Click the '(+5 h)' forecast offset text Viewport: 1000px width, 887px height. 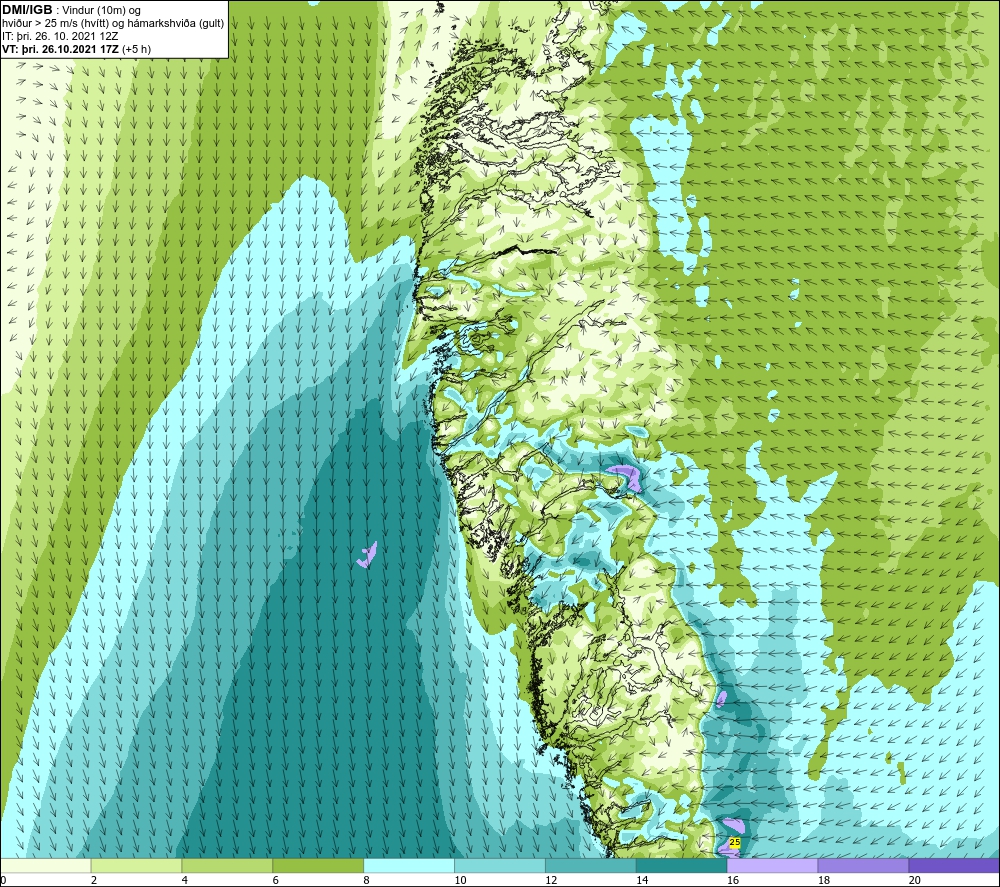coord(136,49)
